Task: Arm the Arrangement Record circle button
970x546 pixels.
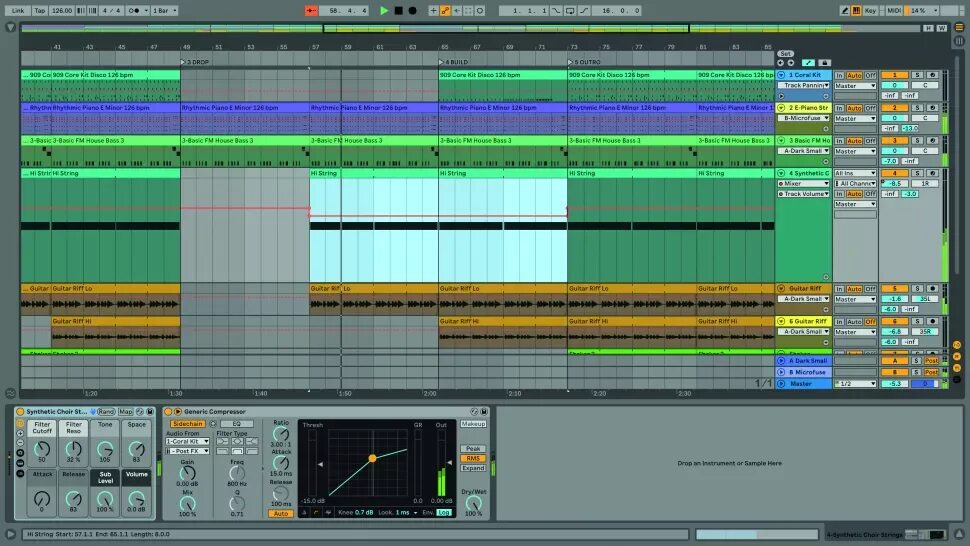Action: point(413,11)
